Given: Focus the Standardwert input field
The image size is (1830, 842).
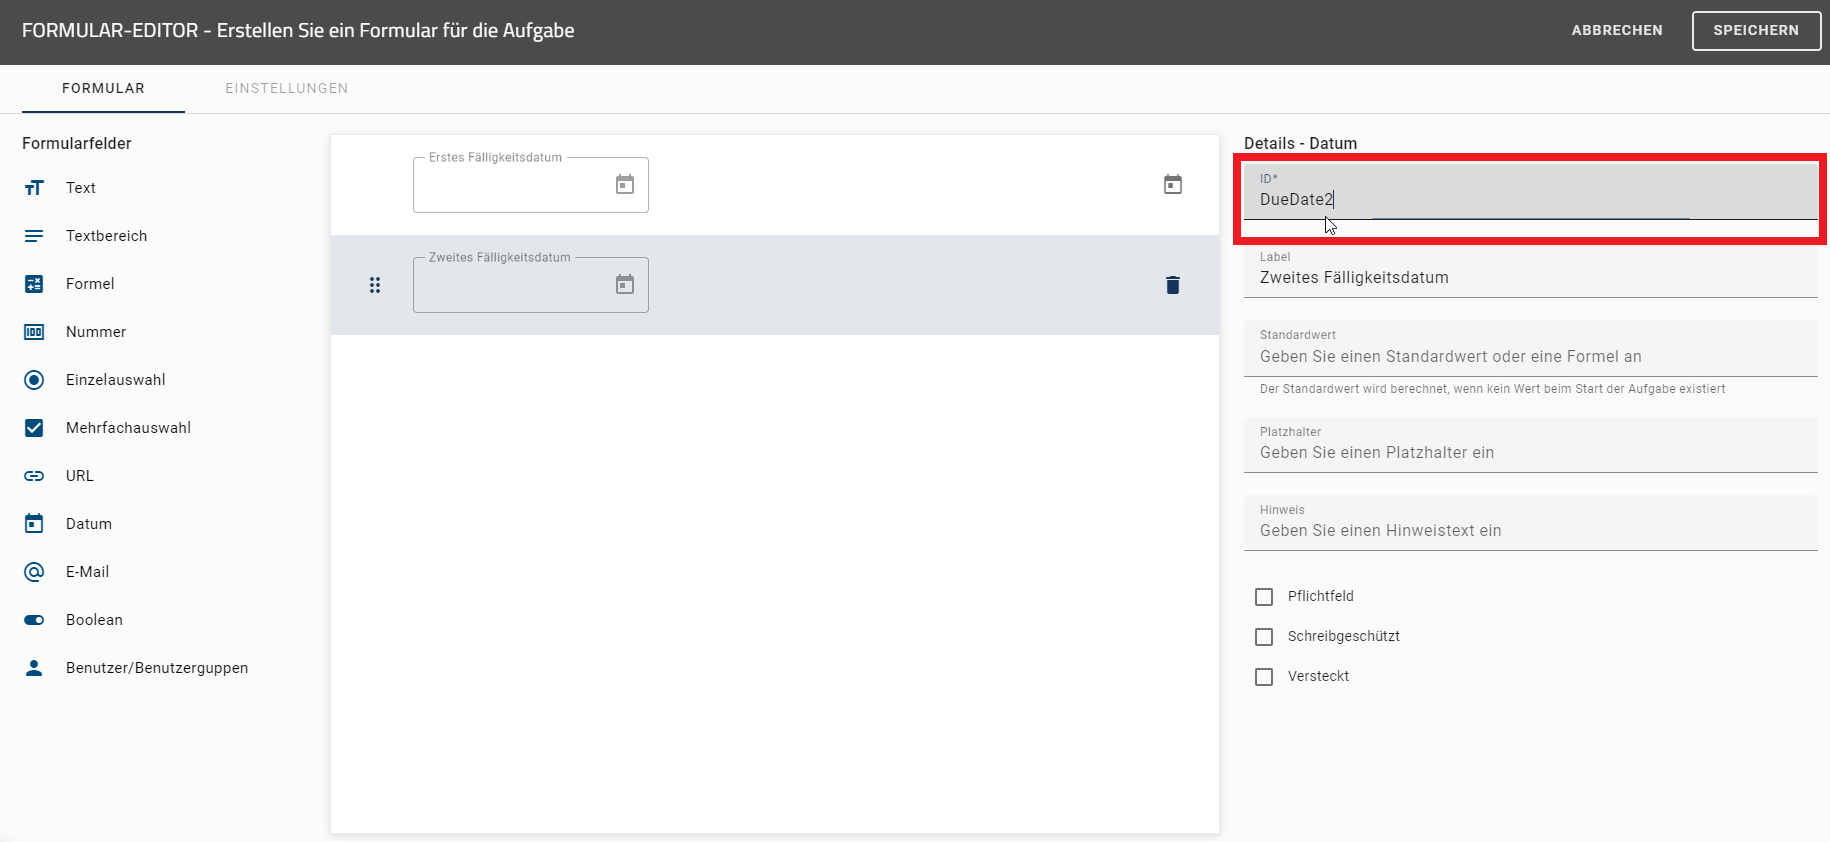Looking at the screenshot, I should click(1530, 357).
